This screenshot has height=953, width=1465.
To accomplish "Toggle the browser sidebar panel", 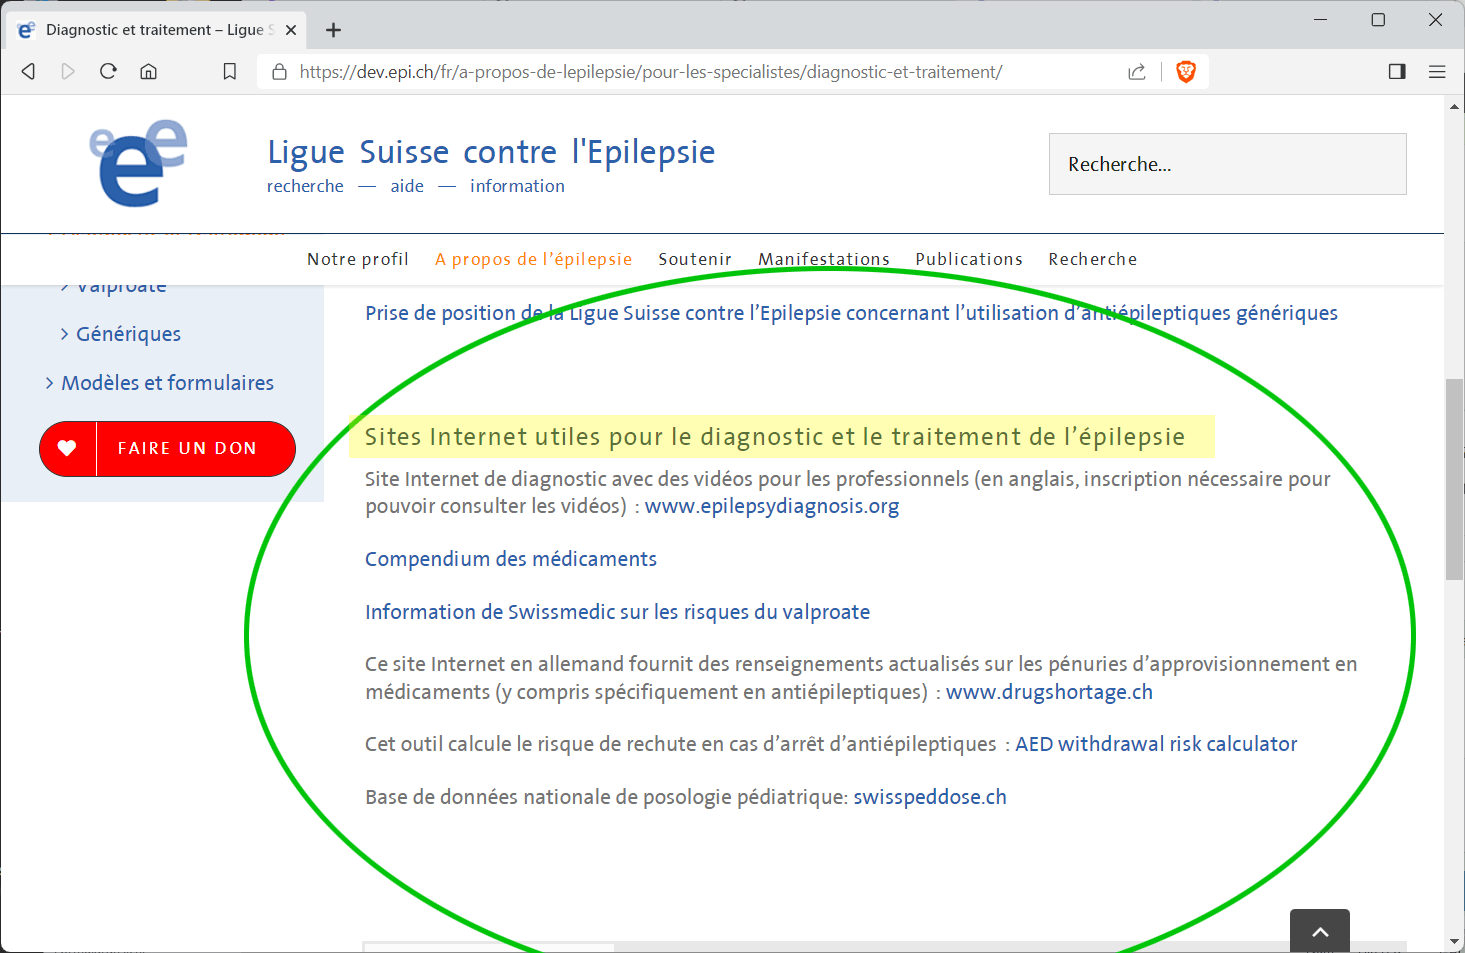I will pos(1397,72).
